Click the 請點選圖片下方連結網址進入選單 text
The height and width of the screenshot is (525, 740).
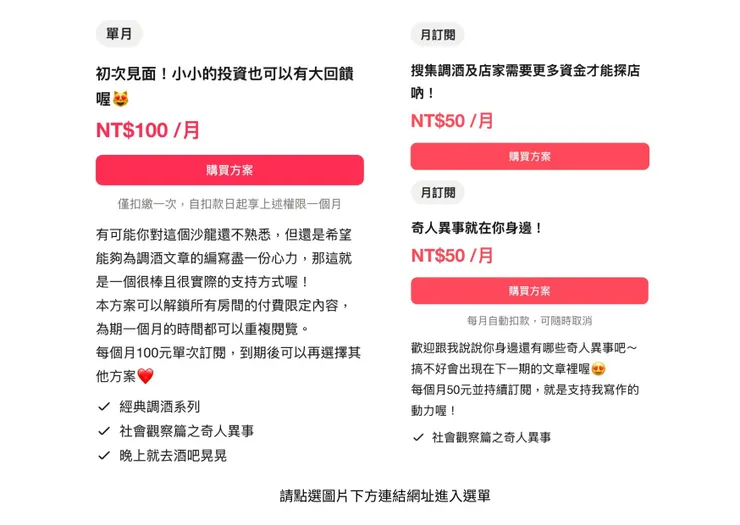pos(385,496)
